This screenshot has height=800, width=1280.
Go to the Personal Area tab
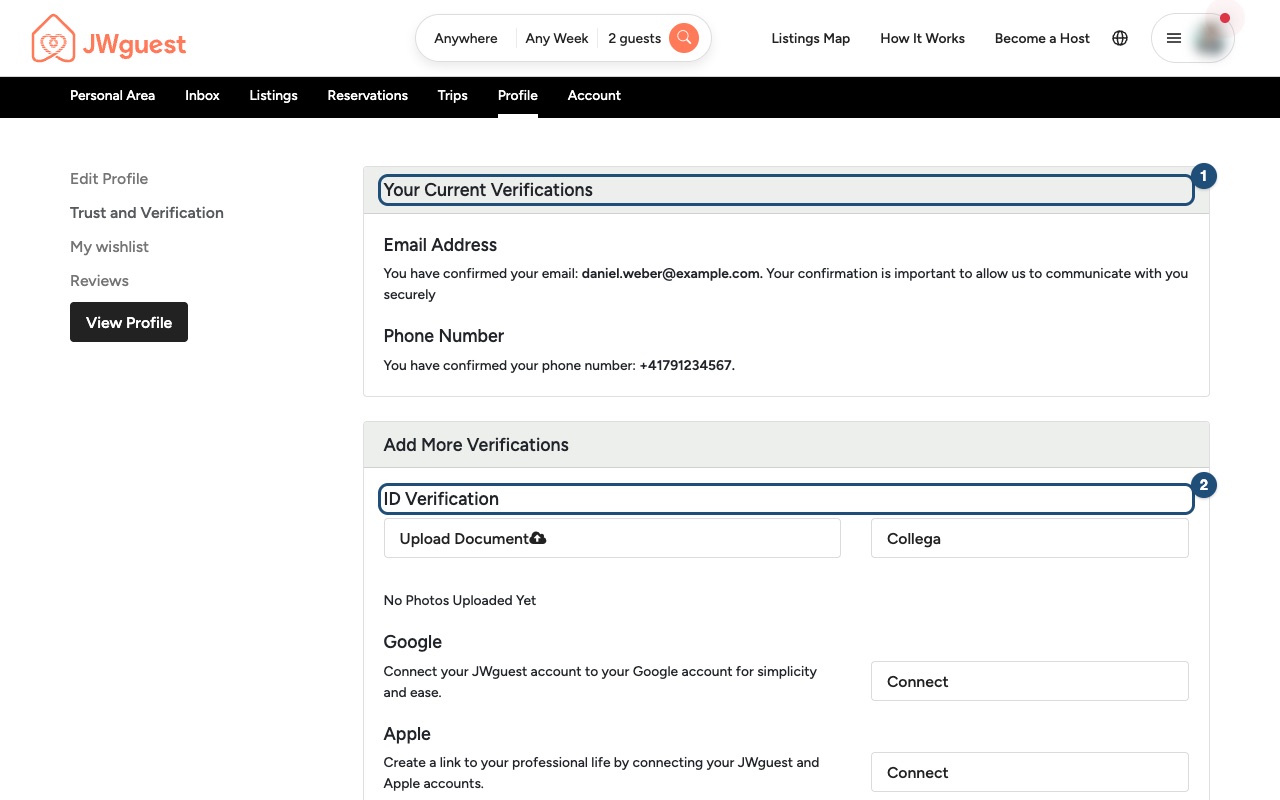(x=112, y=96)
